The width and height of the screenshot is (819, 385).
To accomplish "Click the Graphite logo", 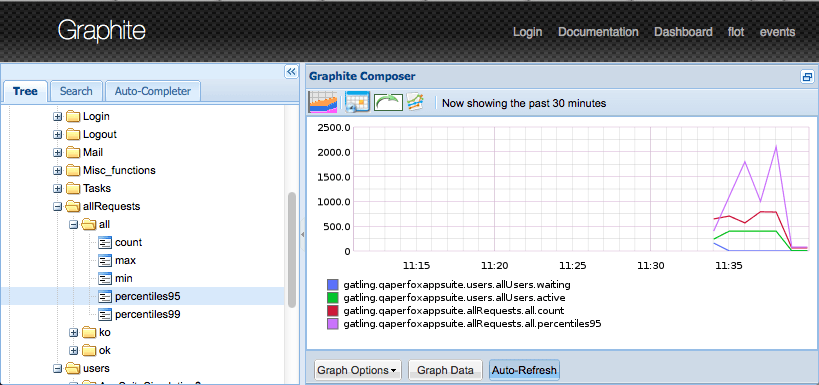I will click(x=101, y=31).
